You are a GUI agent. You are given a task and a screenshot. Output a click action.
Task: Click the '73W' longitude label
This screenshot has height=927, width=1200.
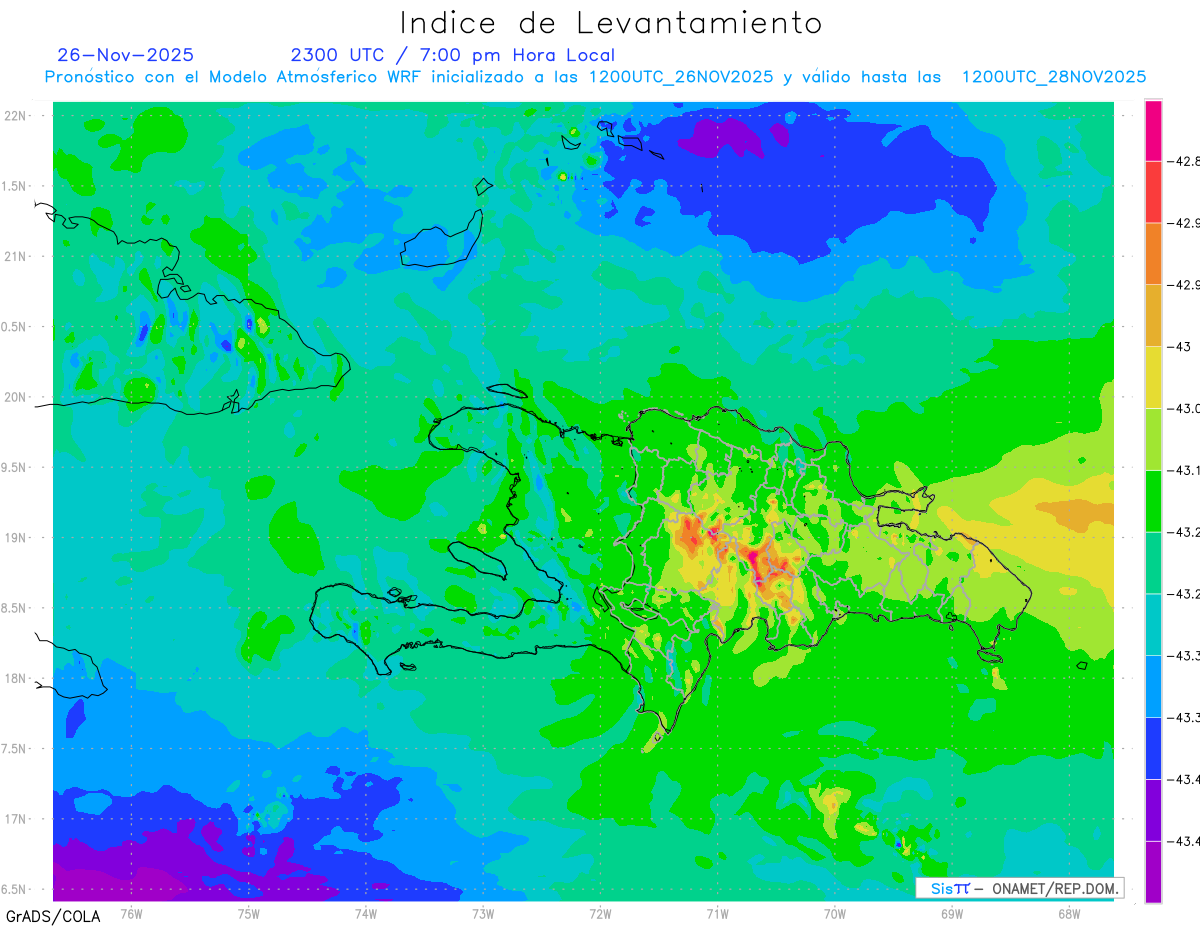483,914
